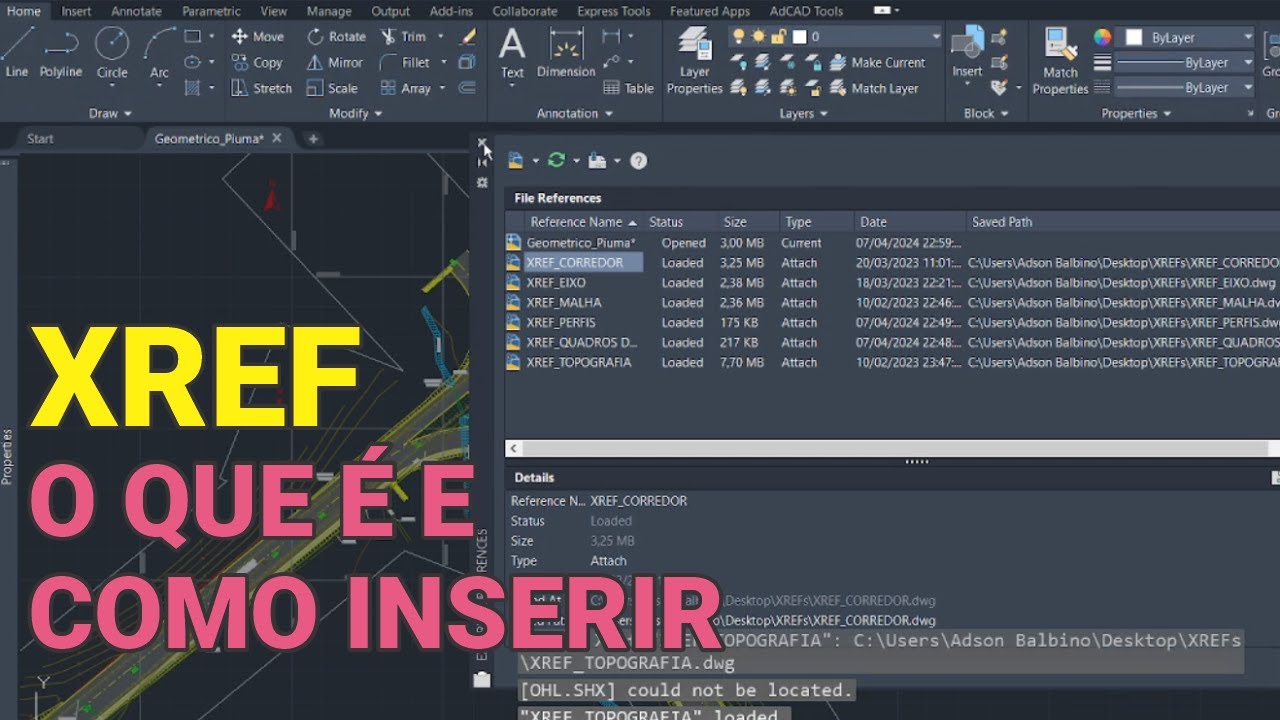Select the Arc tool
The image size is (1280, 720).
tap(159, 53)
